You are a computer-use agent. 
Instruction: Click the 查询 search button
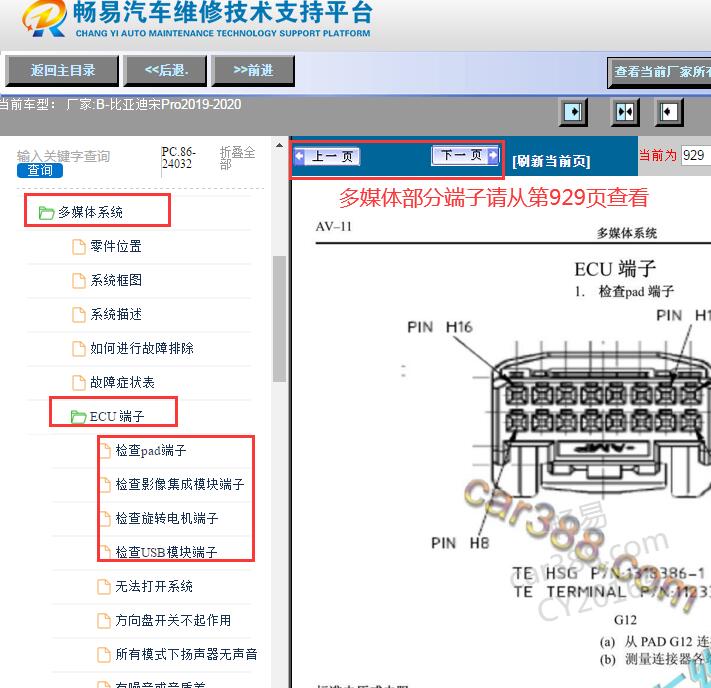40,171
